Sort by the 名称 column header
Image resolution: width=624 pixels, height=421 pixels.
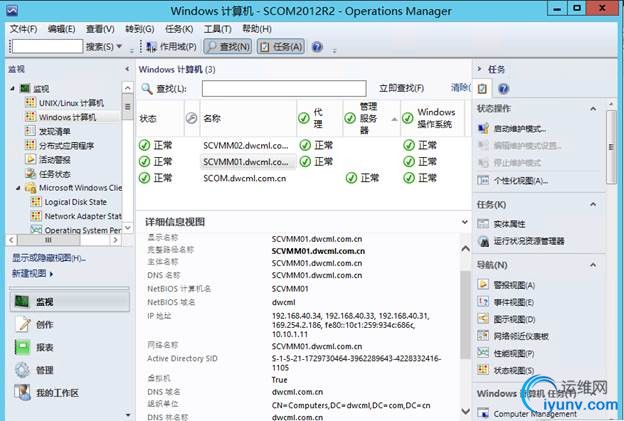248,119
